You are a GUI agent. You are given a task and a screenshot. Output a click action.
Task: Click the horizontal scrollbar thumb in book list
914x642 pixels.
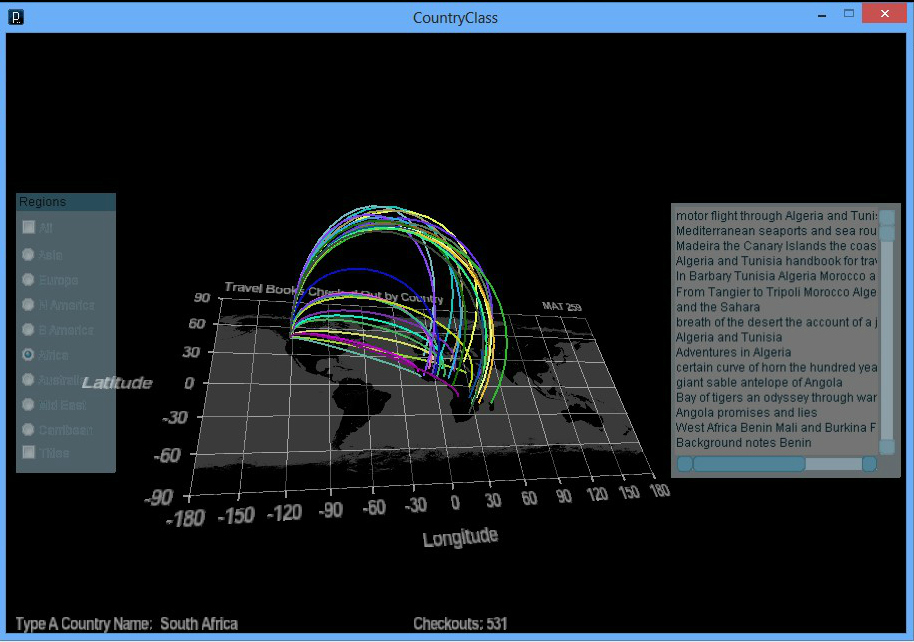point(748,464)
